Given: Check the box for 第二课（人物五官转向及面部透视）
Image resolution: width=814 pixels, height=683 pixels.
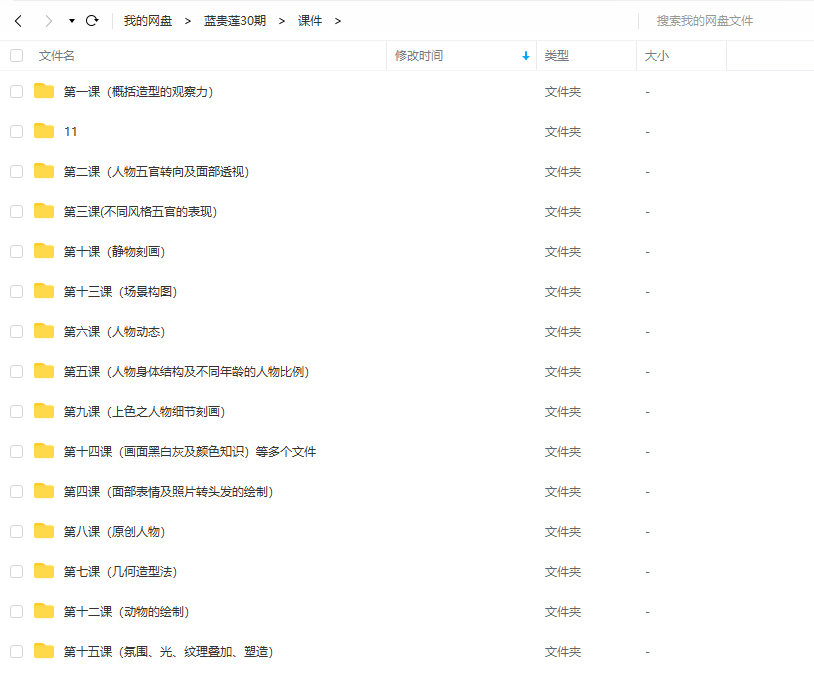Looking at the screenshot, I should pyautogui.click(x=16, y=171).
